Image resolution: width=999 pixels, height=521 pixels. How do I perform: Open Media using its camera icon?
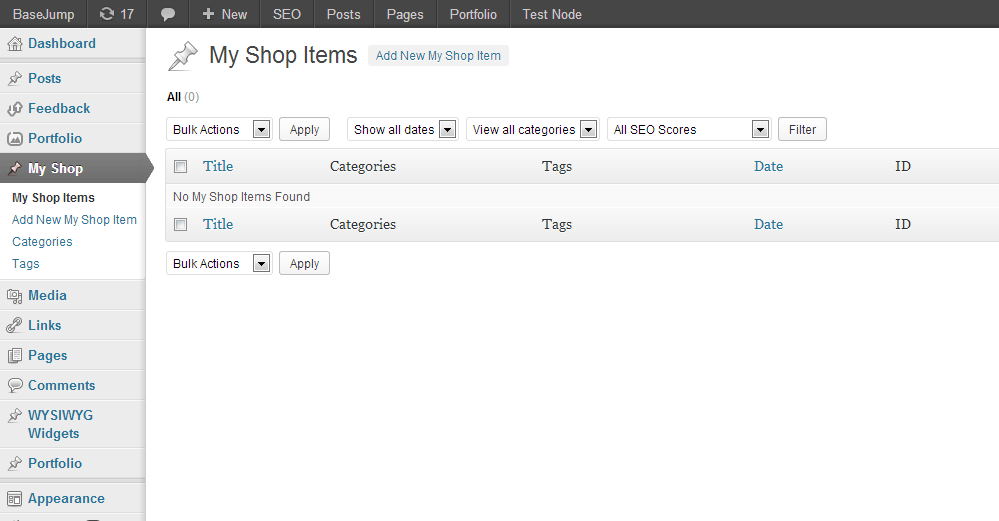(x=15, y=296)
